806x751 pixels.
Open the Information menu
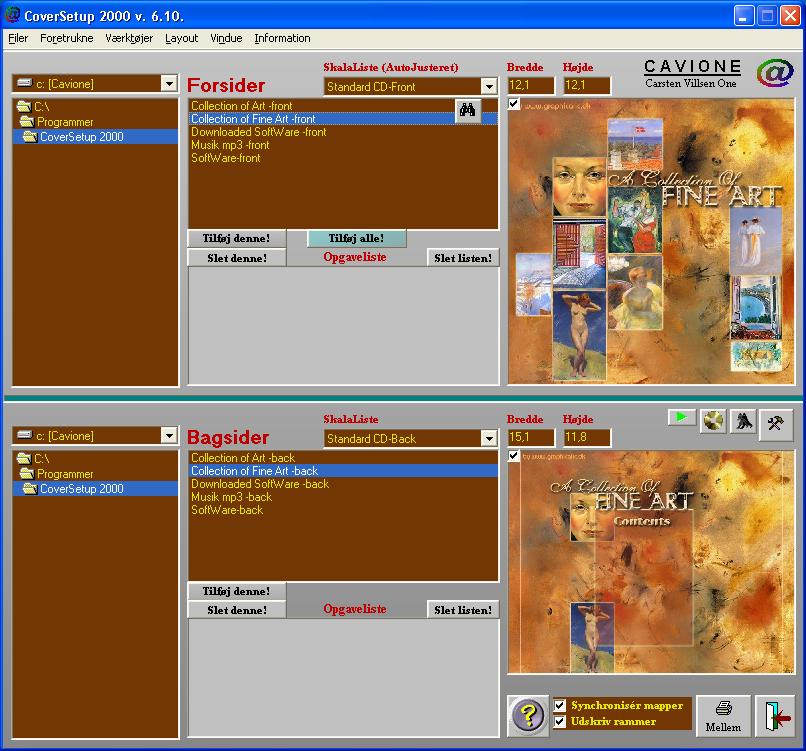click(282, 38)
